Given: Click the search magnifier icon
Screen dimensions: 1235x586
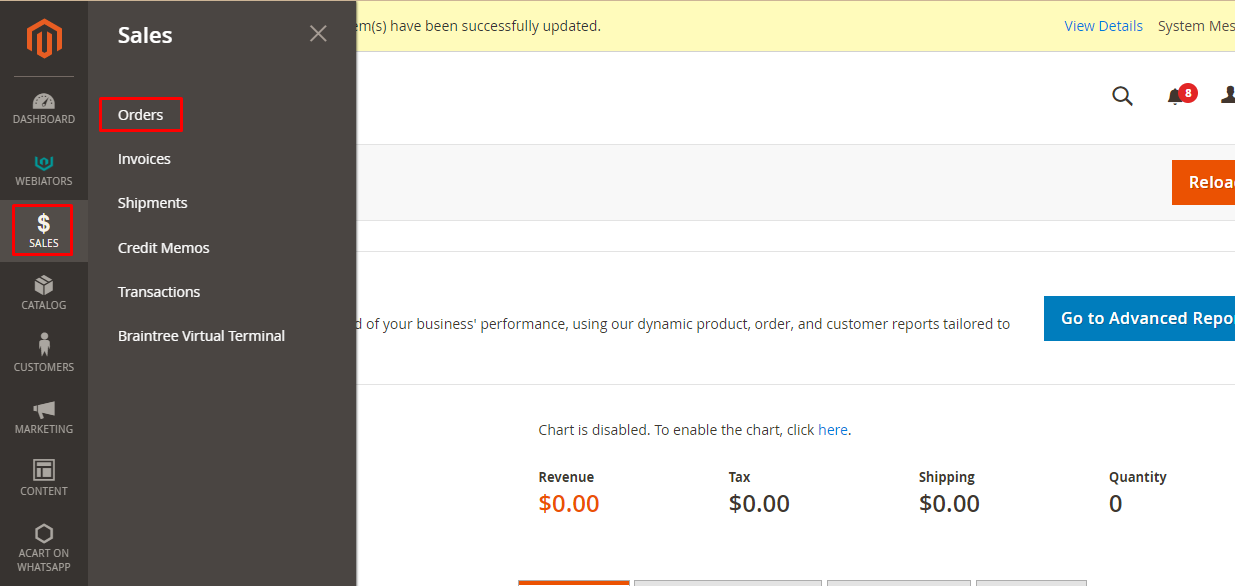Looking at the screenshot, I should click(x=1122, y=96).
